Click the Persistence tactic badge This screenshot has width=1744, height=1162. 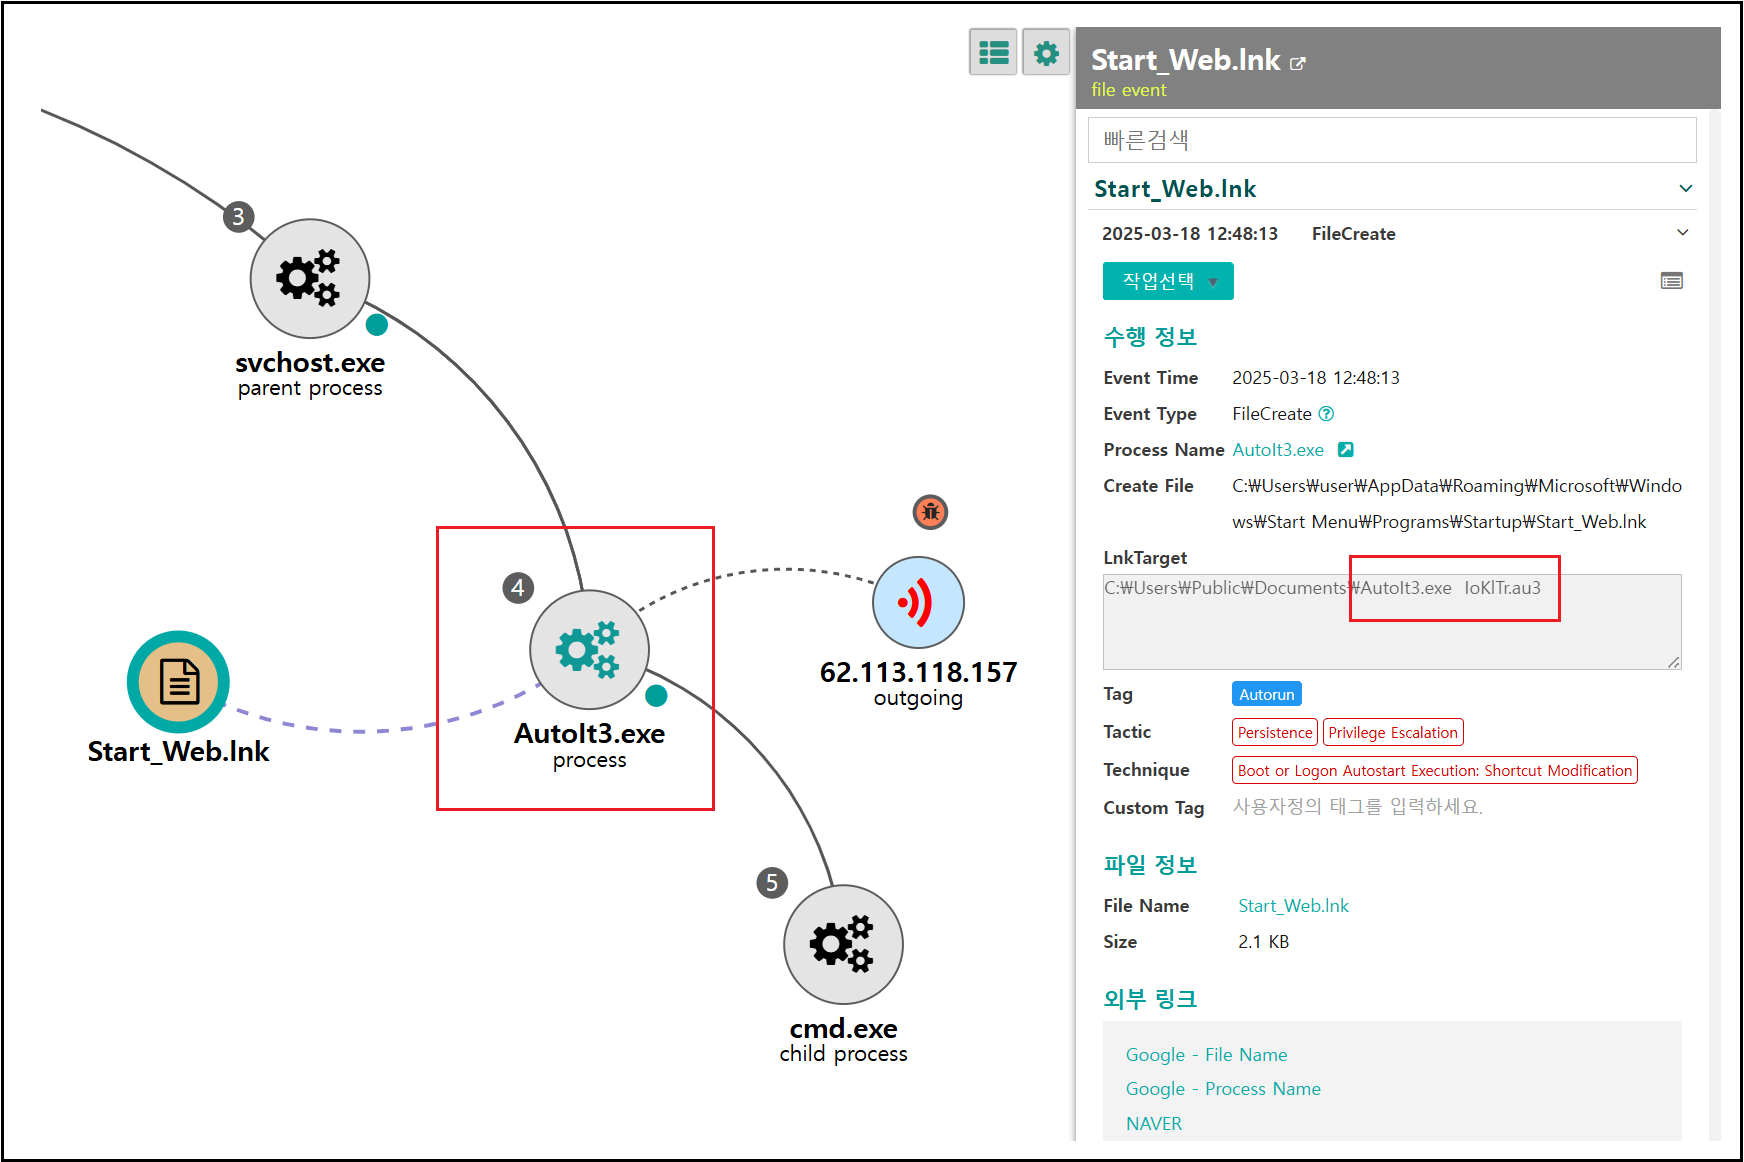point(1274,732)
